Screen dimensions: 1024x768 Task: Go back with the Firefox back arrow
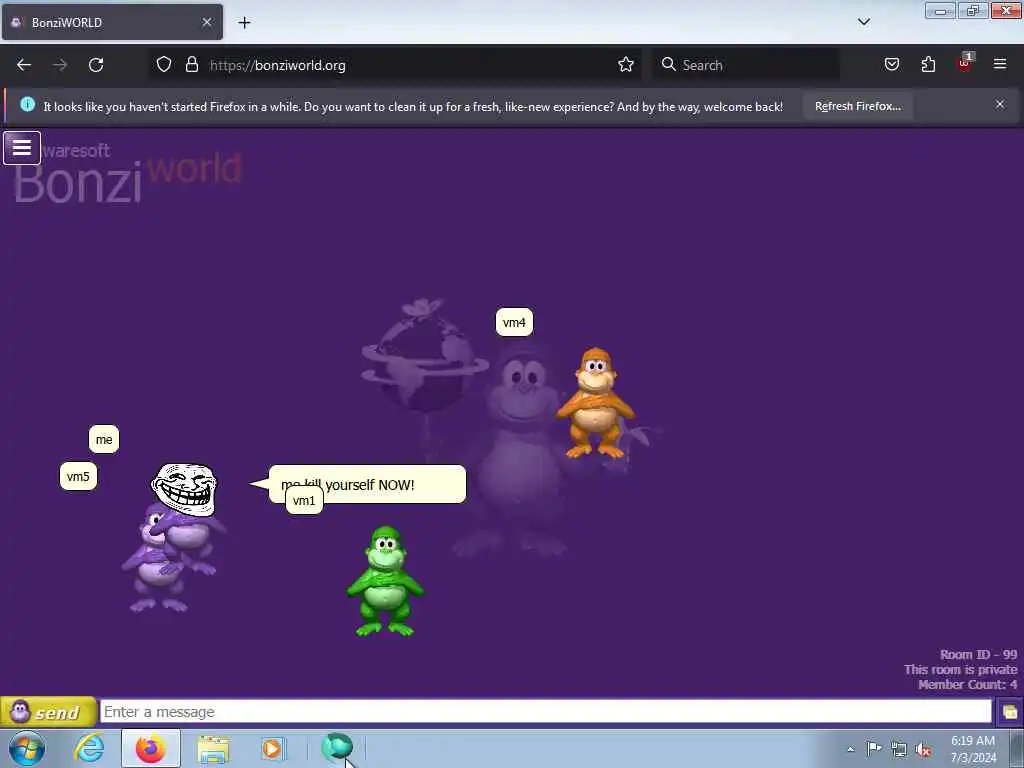(x=24, y=65)
